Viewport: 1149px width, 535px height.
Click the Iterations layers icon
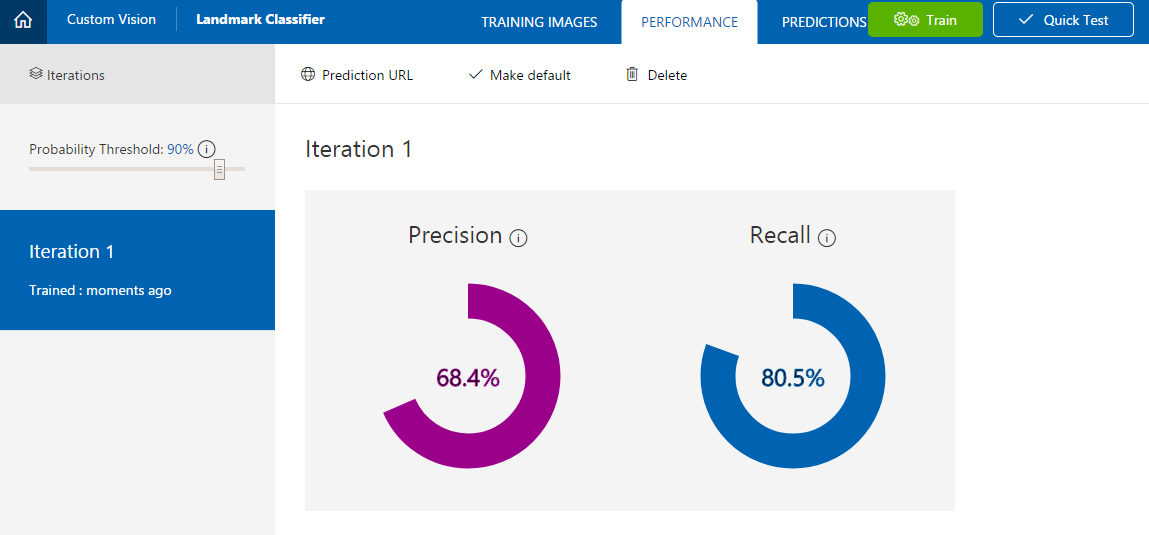pyautogui.click(x=36, y=74)
